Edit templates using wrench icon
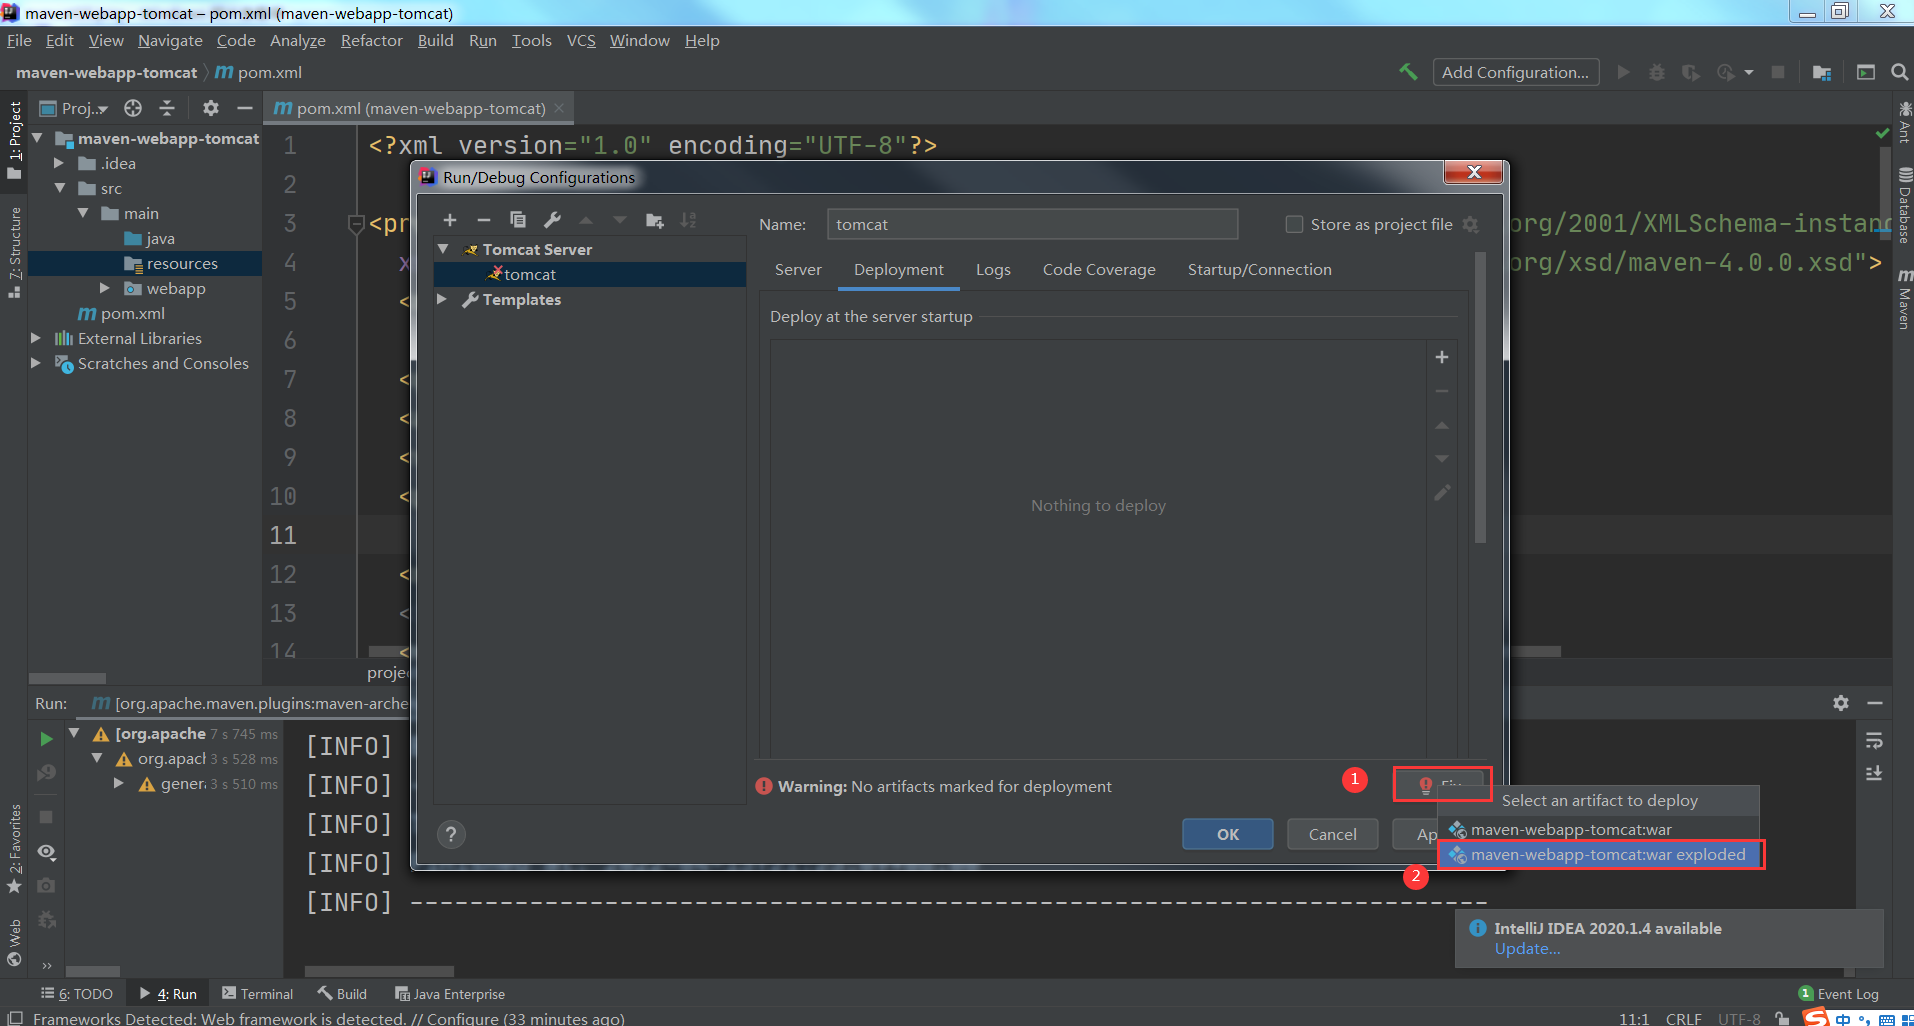1914x1026 pixels. pos(552,220)
